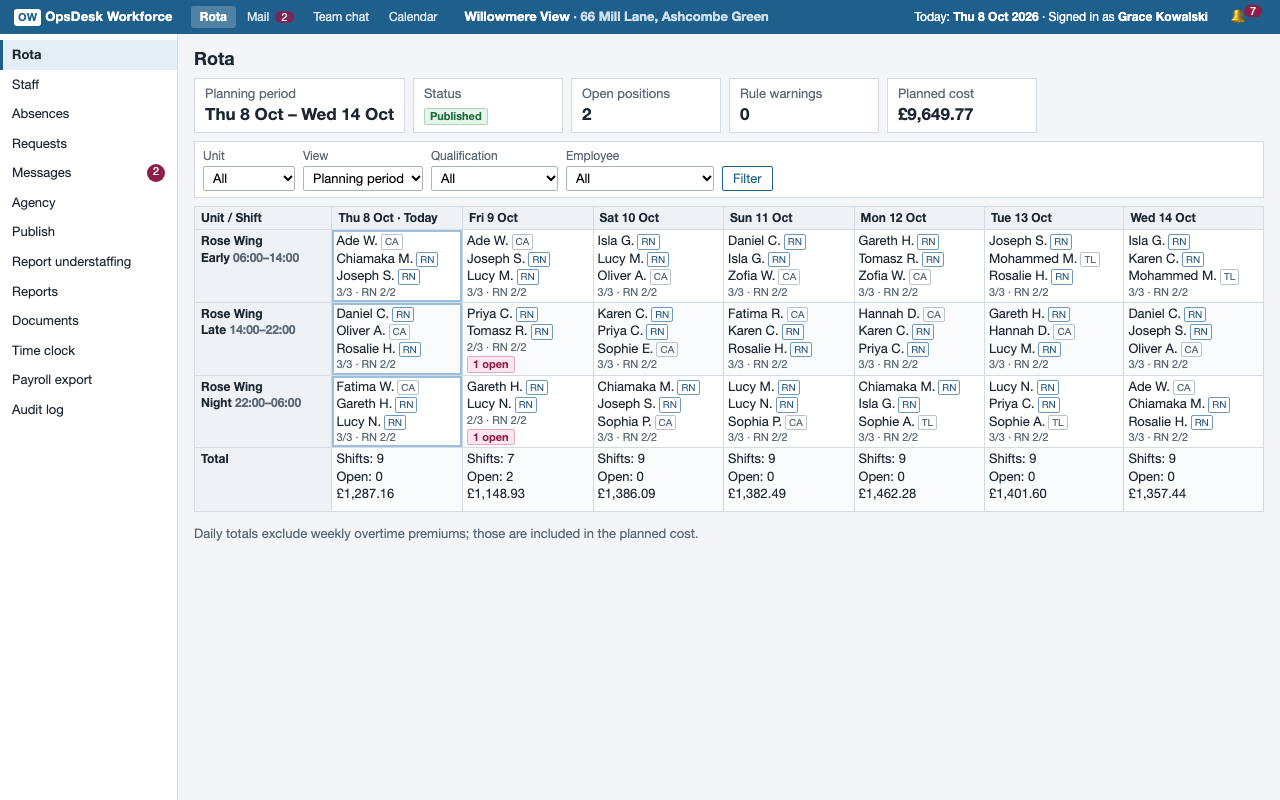This screenshot has height=800, width=1280.
Task: Click the 1 open badge in Friday Night shift
Action: [x=490, y=438]
